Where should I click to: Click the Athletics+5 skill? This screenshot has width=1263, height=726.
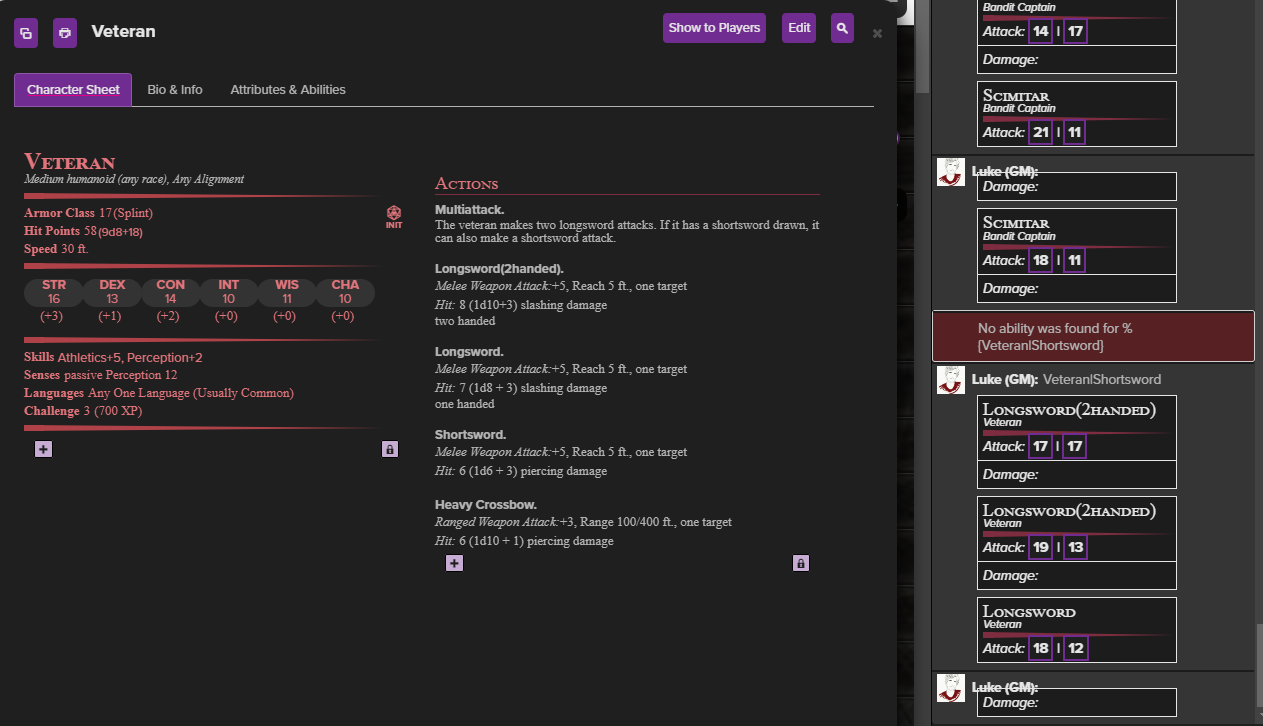point(89,358)
